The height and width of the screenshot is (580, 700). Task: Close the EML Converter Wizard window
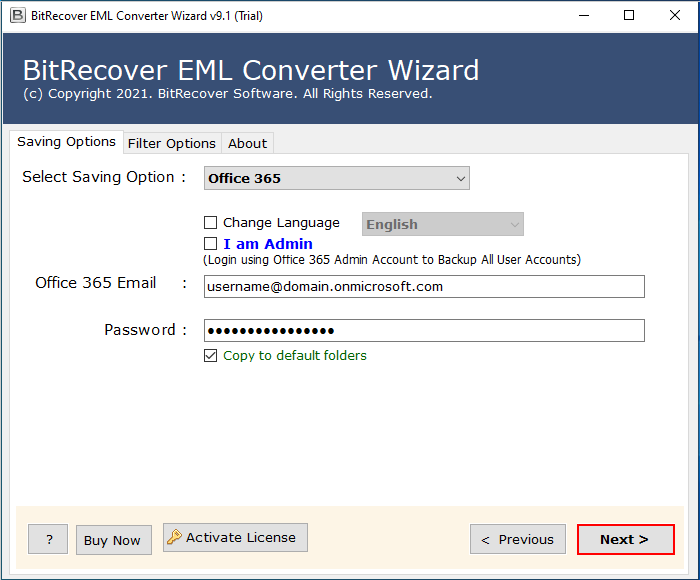pos(674,16)
